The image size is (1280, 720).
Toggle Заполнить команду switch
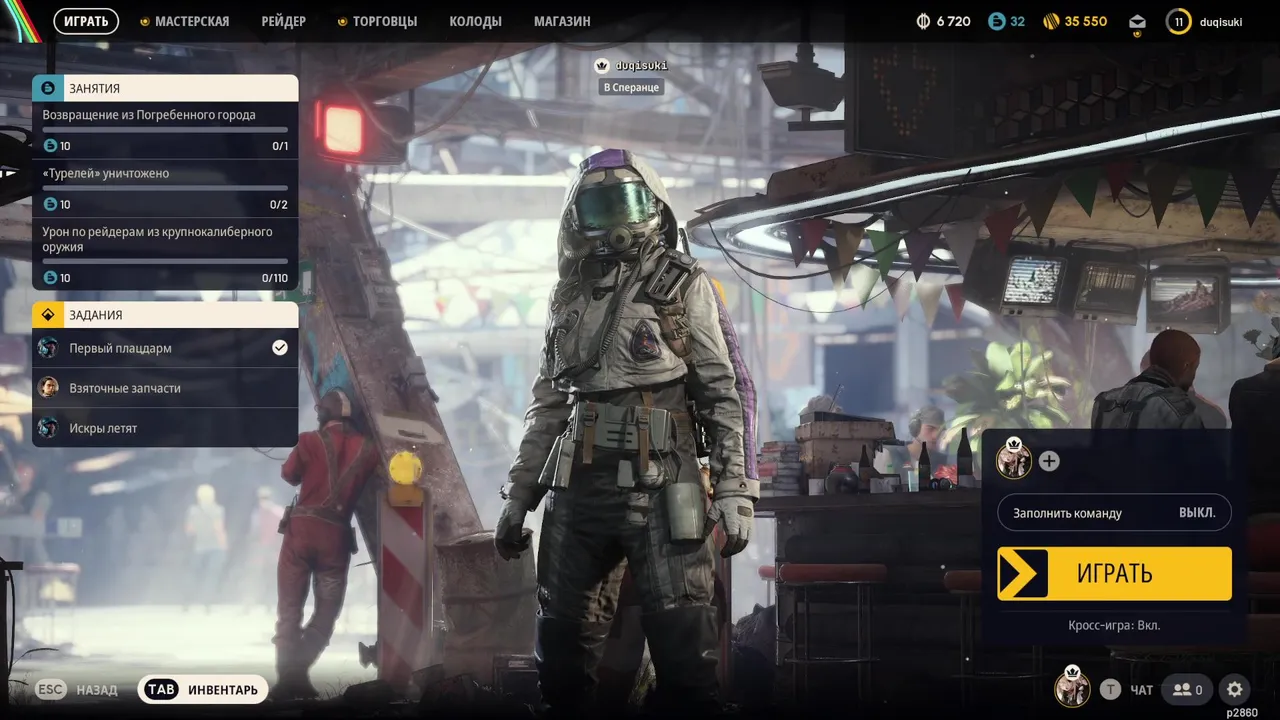click(1114, 513)
